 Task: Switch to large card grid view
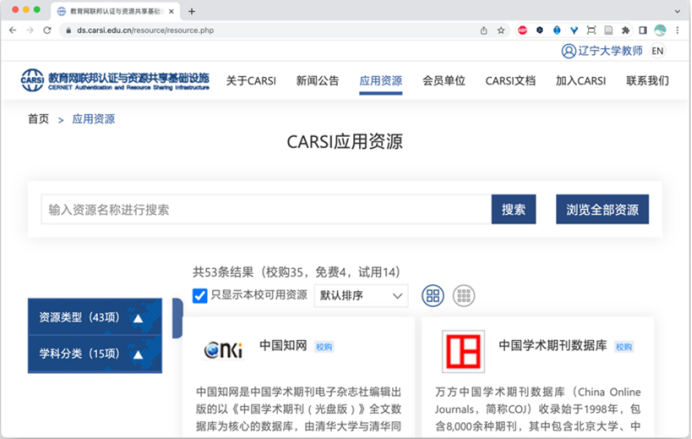tap(433, 296)
